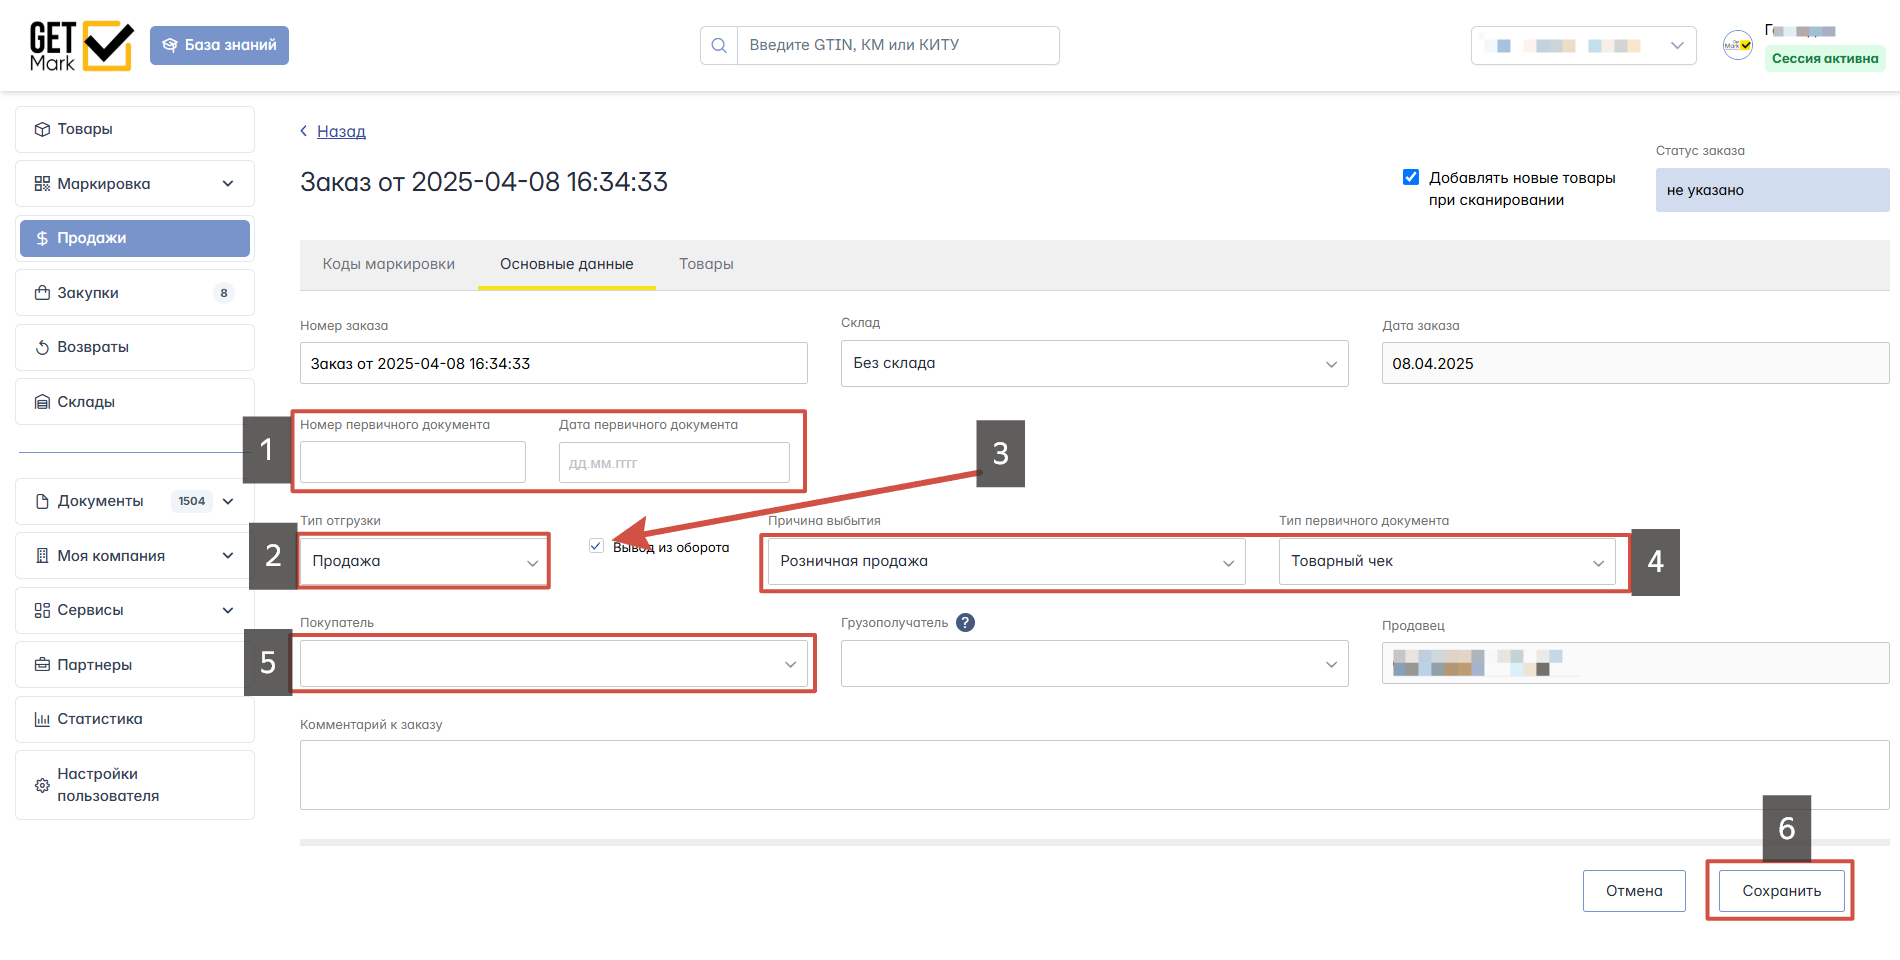
Task: Click the Сохранить button
Action: (1782, 891)
